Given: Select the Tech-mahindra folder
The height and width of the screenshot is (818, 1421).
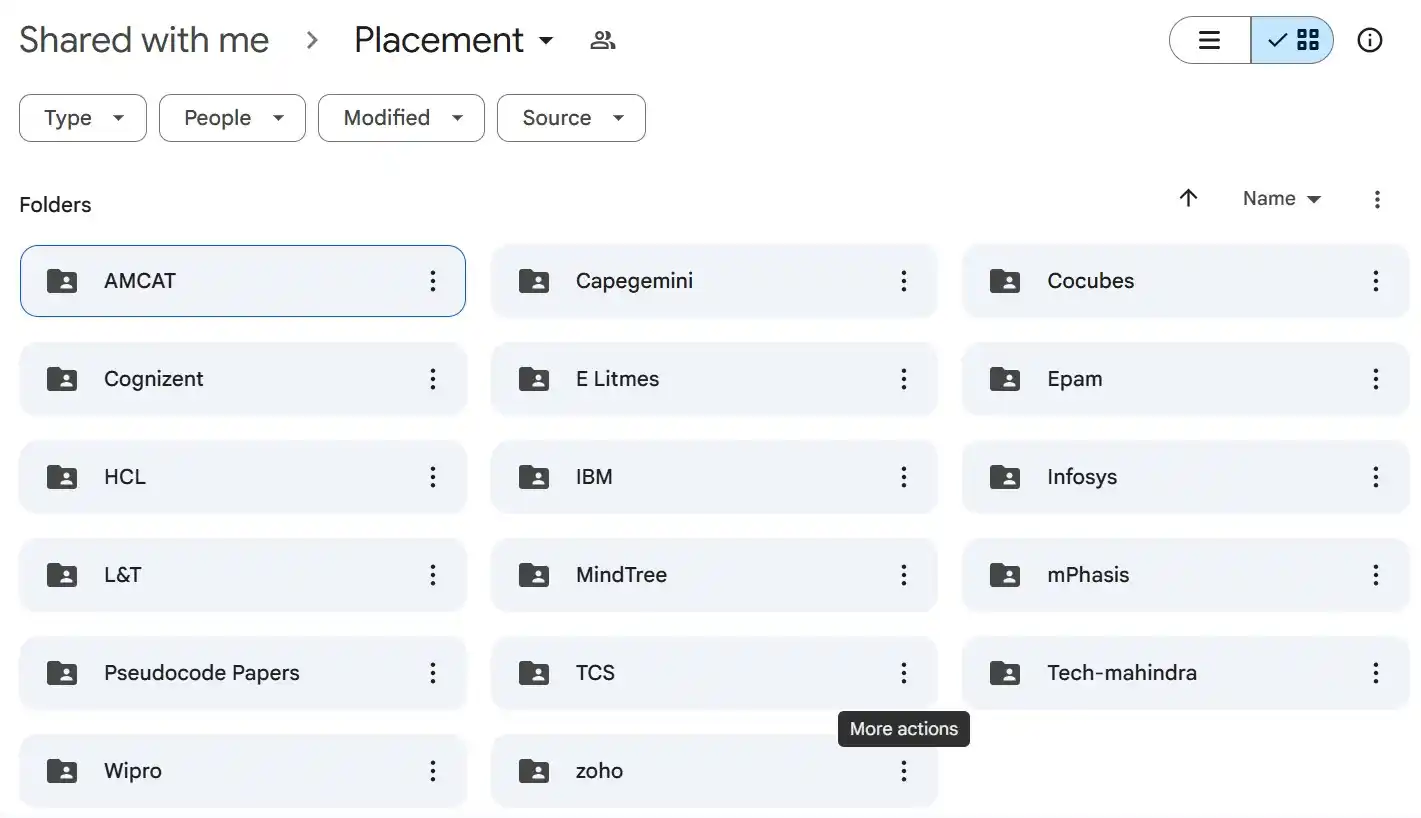Looking at the screenshot, I should [x=1186, y=673].
